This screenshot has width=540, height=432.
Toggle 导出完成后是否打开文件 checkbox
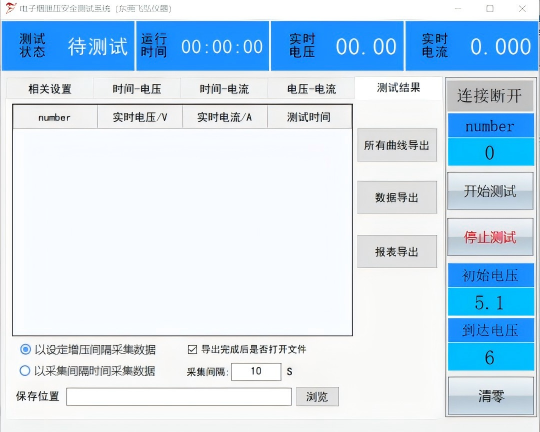coord(192,350)
